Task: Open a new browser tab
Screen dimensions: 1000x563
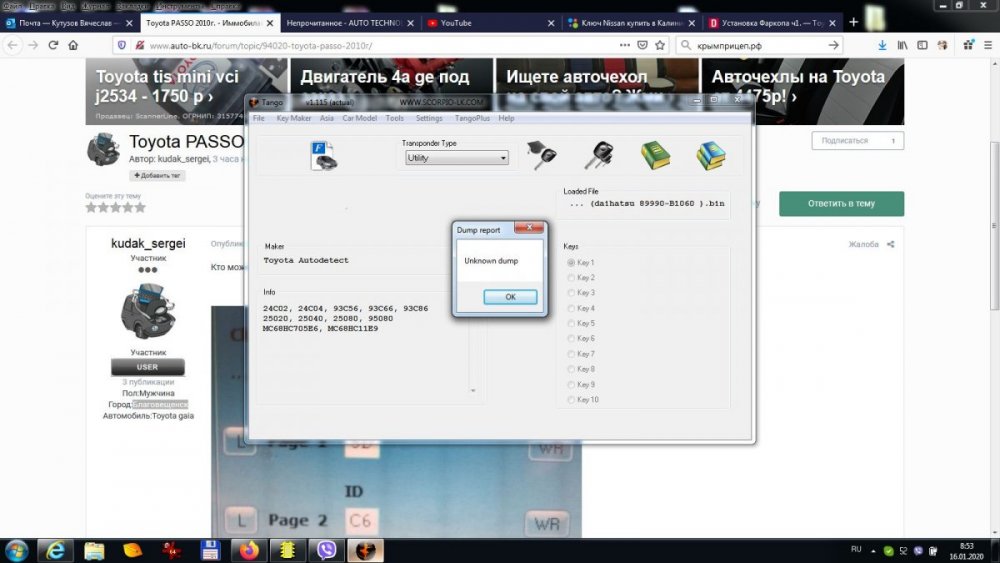Action: coord(853,22)
